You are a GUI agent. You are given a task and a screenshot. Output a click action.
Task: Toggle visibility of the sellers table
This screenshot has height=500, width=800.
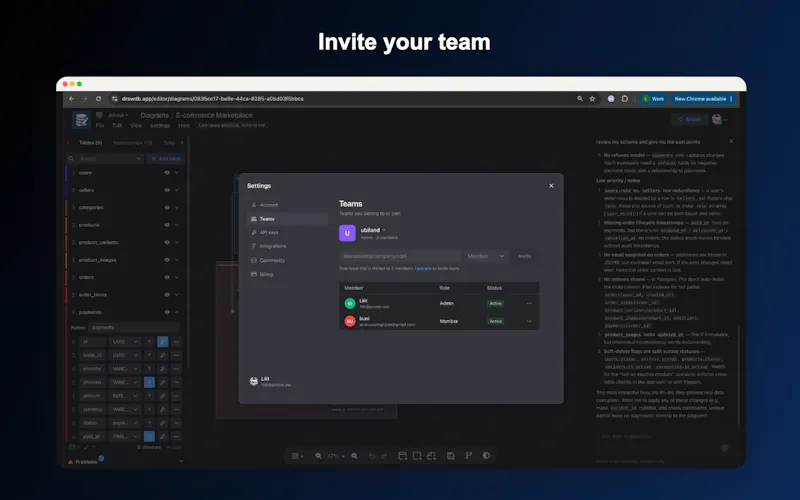[167, 190]
